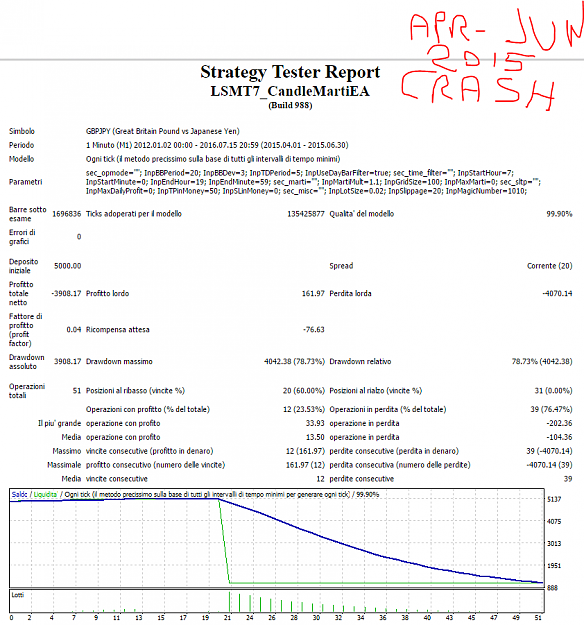Click consecutive wins value 12 (161.97)
This screenshot has height=625, width=584.
click(305, 451)
